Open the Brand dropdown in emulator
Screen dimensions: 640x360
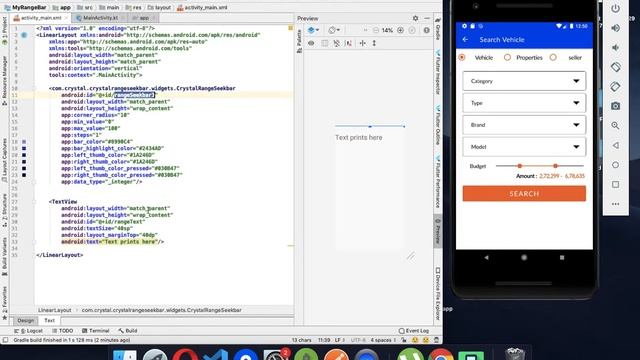point(524,125)
